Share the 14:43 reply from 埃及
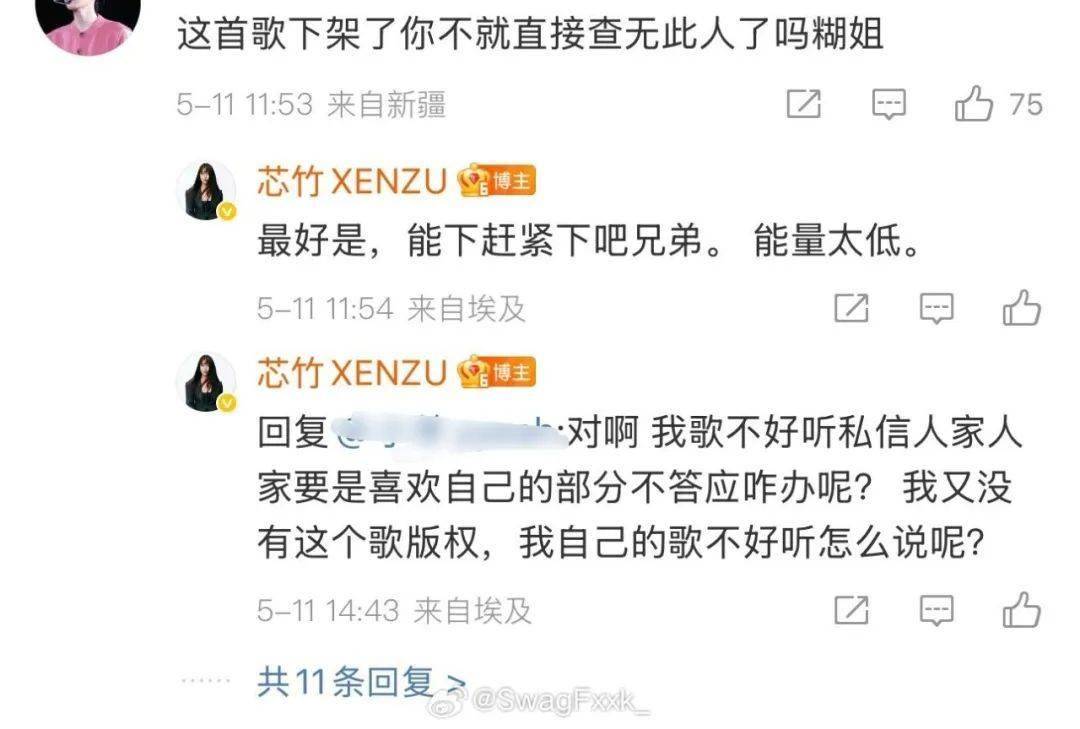The height and width of the screenshot is (729, 1080). [851, 610]
